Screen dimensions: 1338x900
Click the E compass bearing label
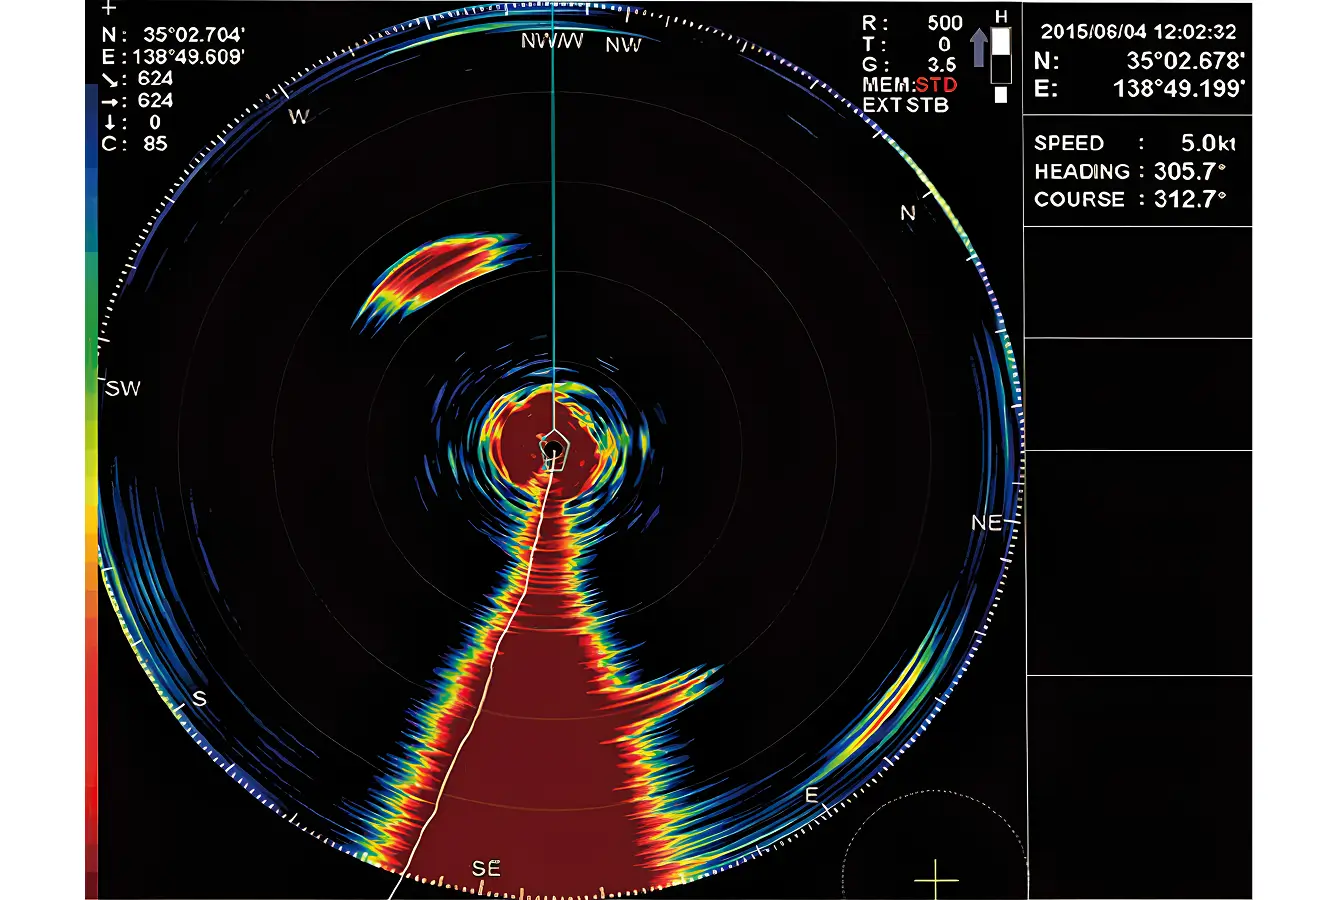point(812,796)
